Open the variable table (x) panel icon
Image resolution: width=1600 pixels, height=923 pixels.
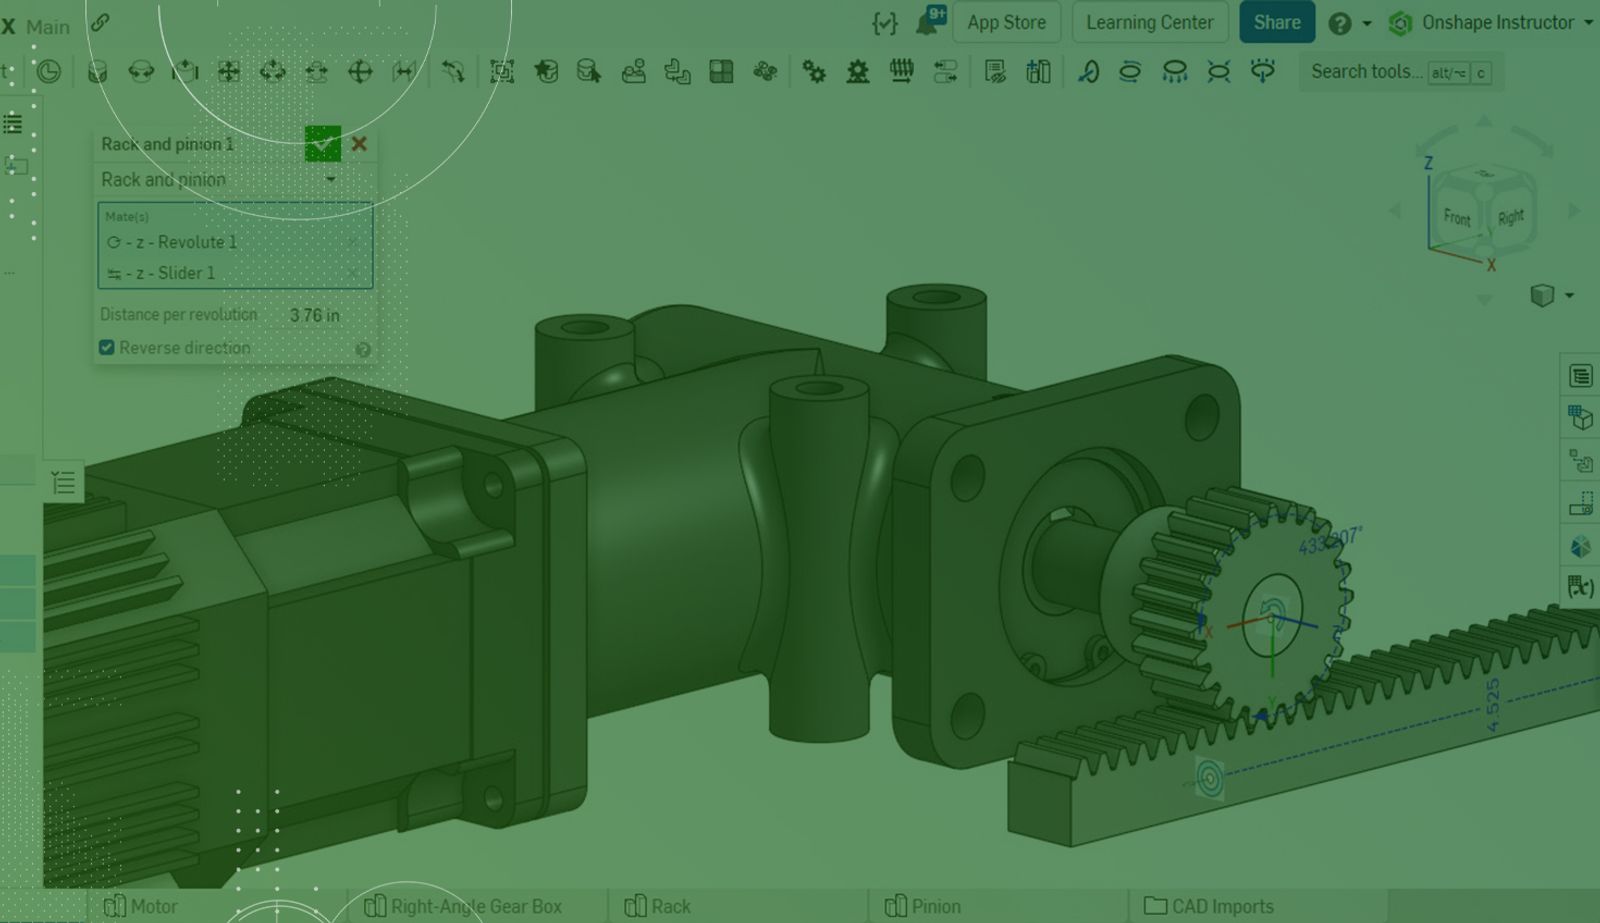[x=1580, y=587]
